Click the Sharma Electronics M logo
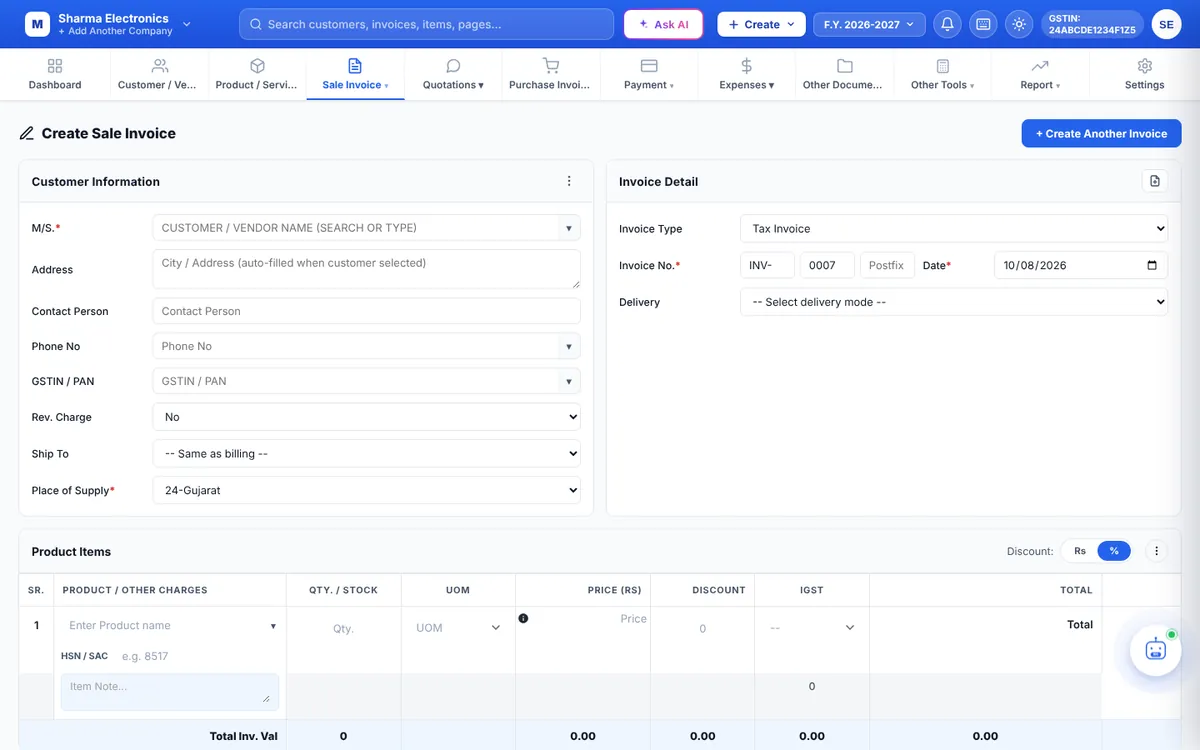The height and width of the screenshot is (750, 1200). click(37, 24)
